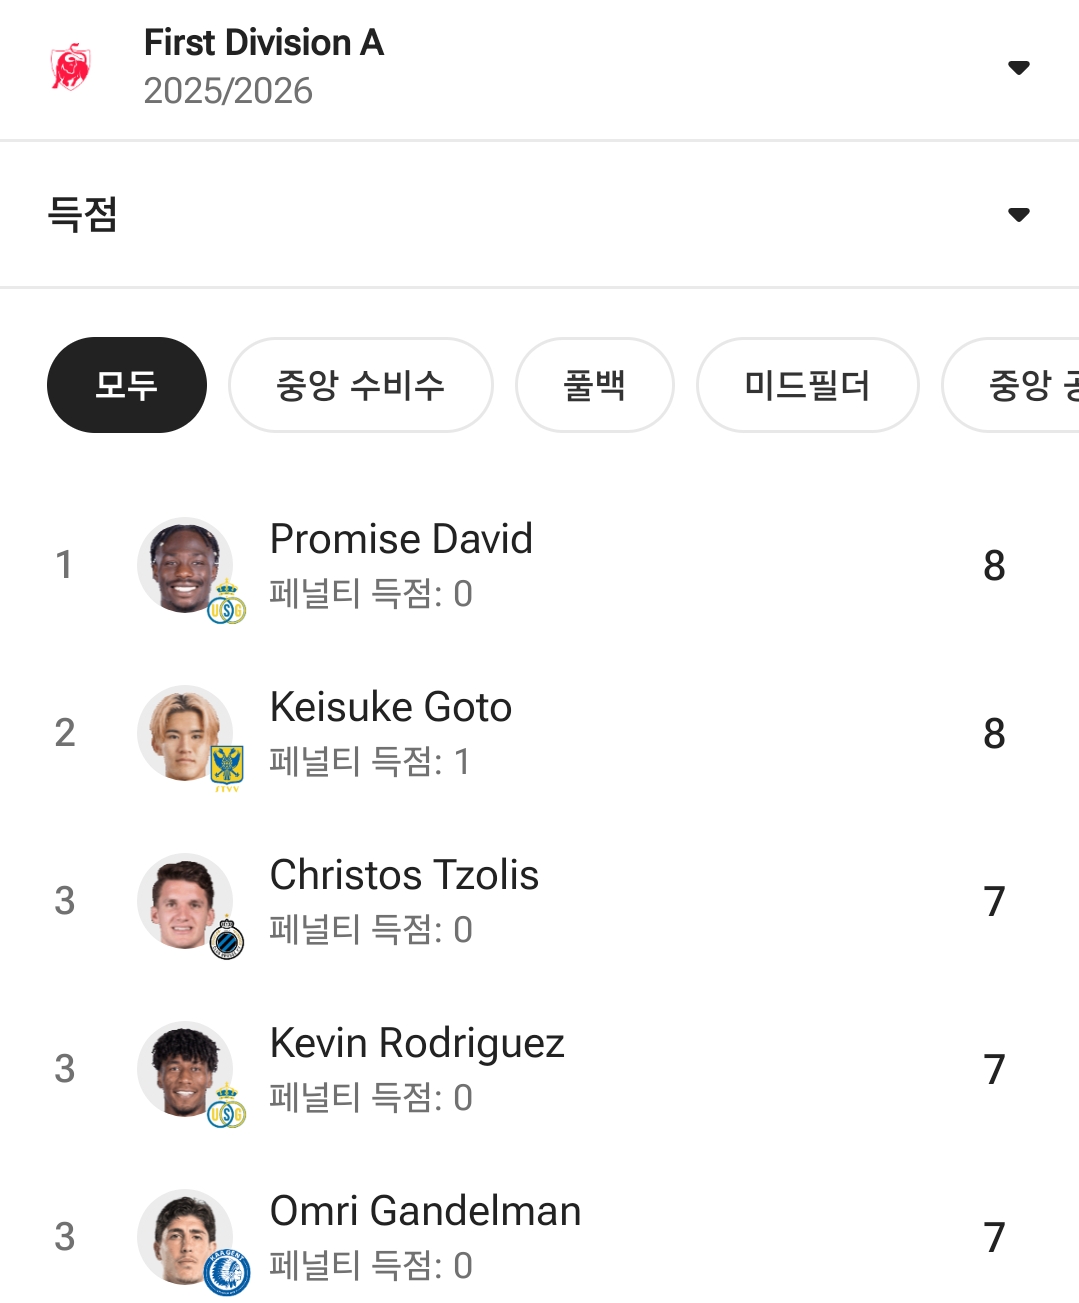Screen dimensions: 1079x1303
Task: Click the KAA Gent badge beside Omri Gandelman
Action: click(x=227, y=1274)
